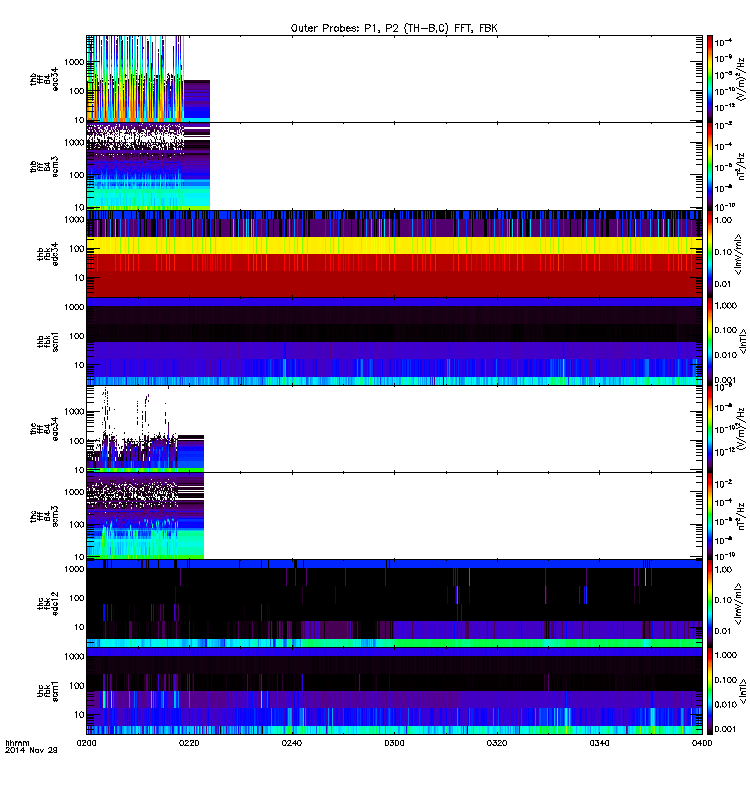Click the yellow band in thb fbk edc34 panel

tap(394, 245)
